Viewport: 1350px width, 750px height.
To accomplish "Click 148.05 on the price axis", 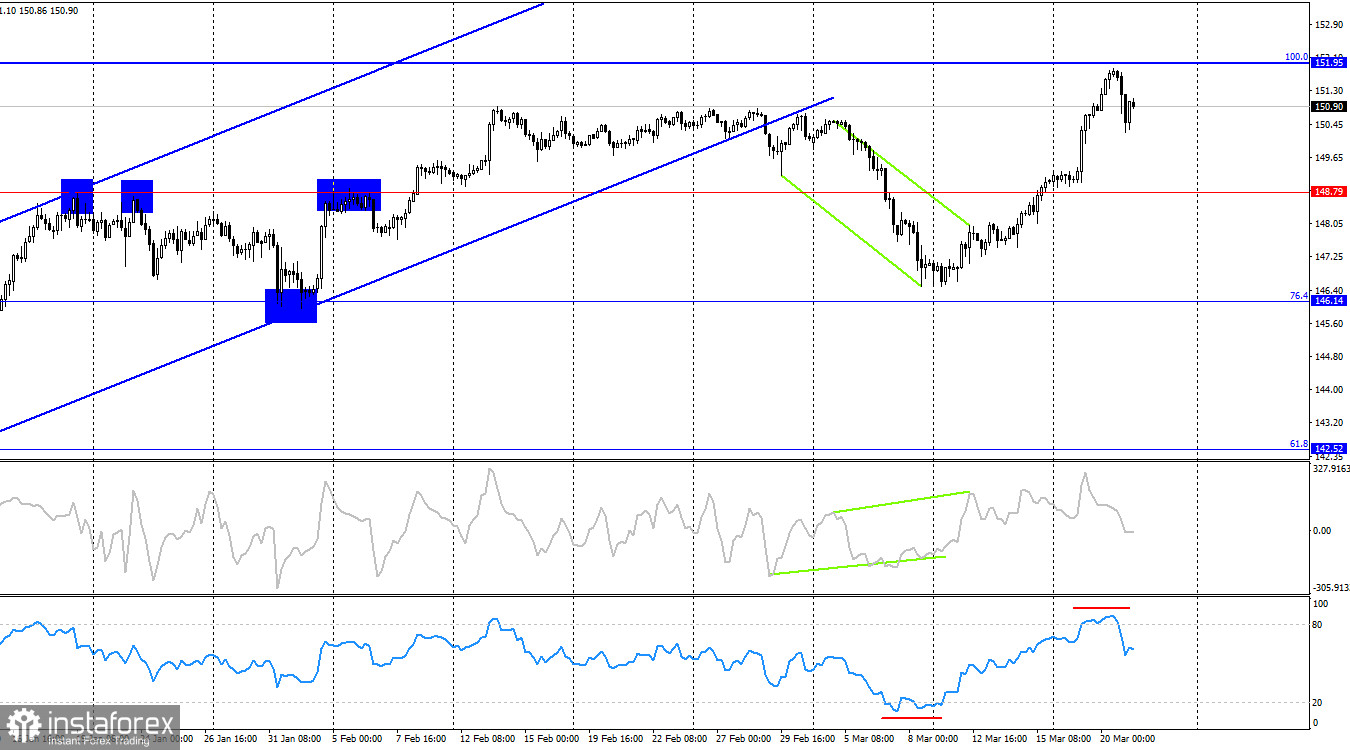I will pos(1329,224).
